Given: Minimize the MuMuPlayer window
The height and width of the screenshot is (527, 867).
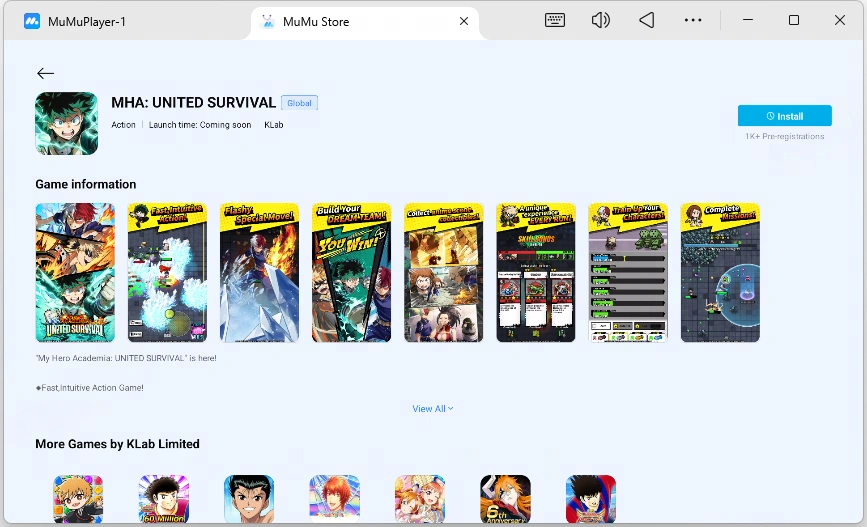Looking at the screenshot, I should [x=748, y=20].
